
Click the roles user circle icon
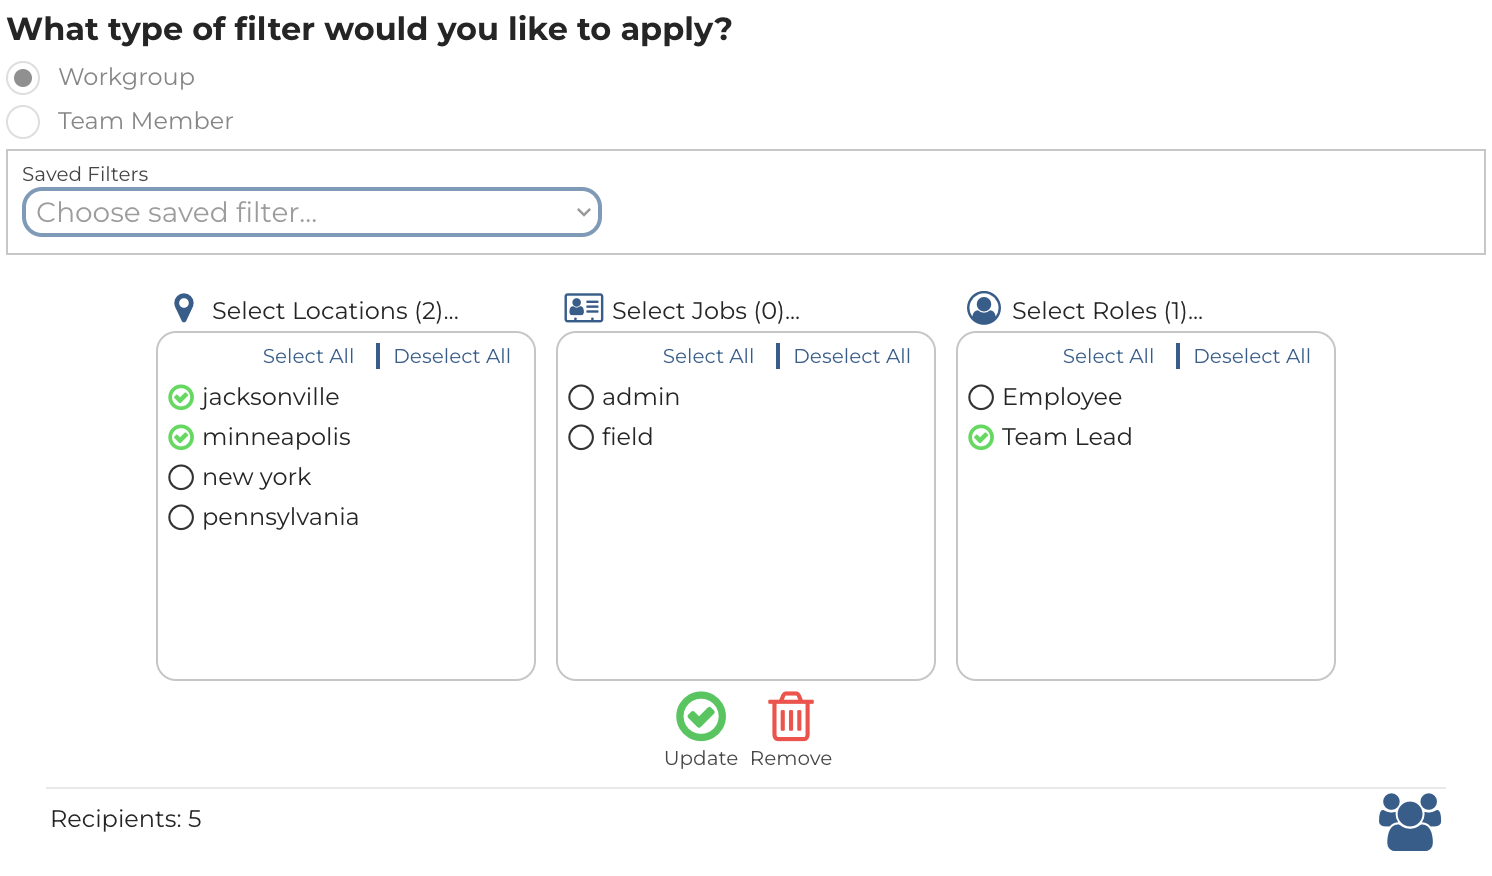tap(984, 308)
